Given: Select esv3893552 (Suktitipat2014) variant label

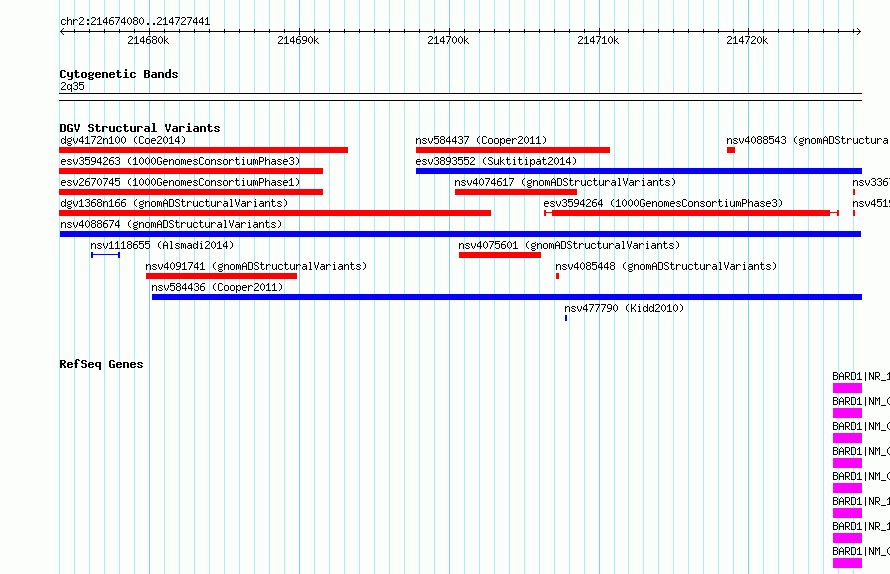Looking at the screenshot, I should click(x=496, y=161).
